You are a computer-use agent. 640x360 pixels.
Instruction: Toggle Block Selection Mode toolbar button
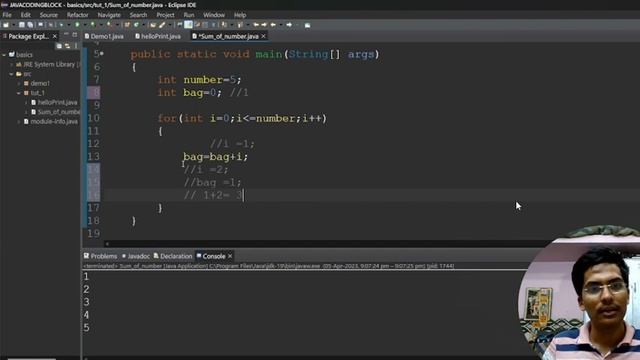(205, 25)
